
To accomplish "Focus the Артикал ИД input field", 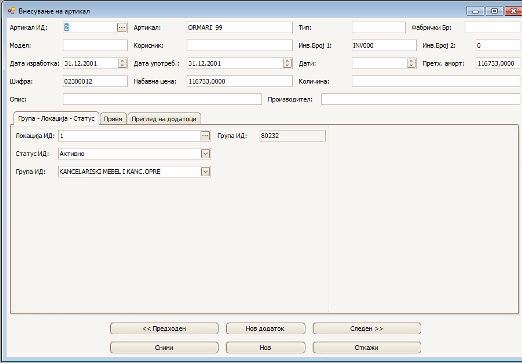I will point(90,27).
